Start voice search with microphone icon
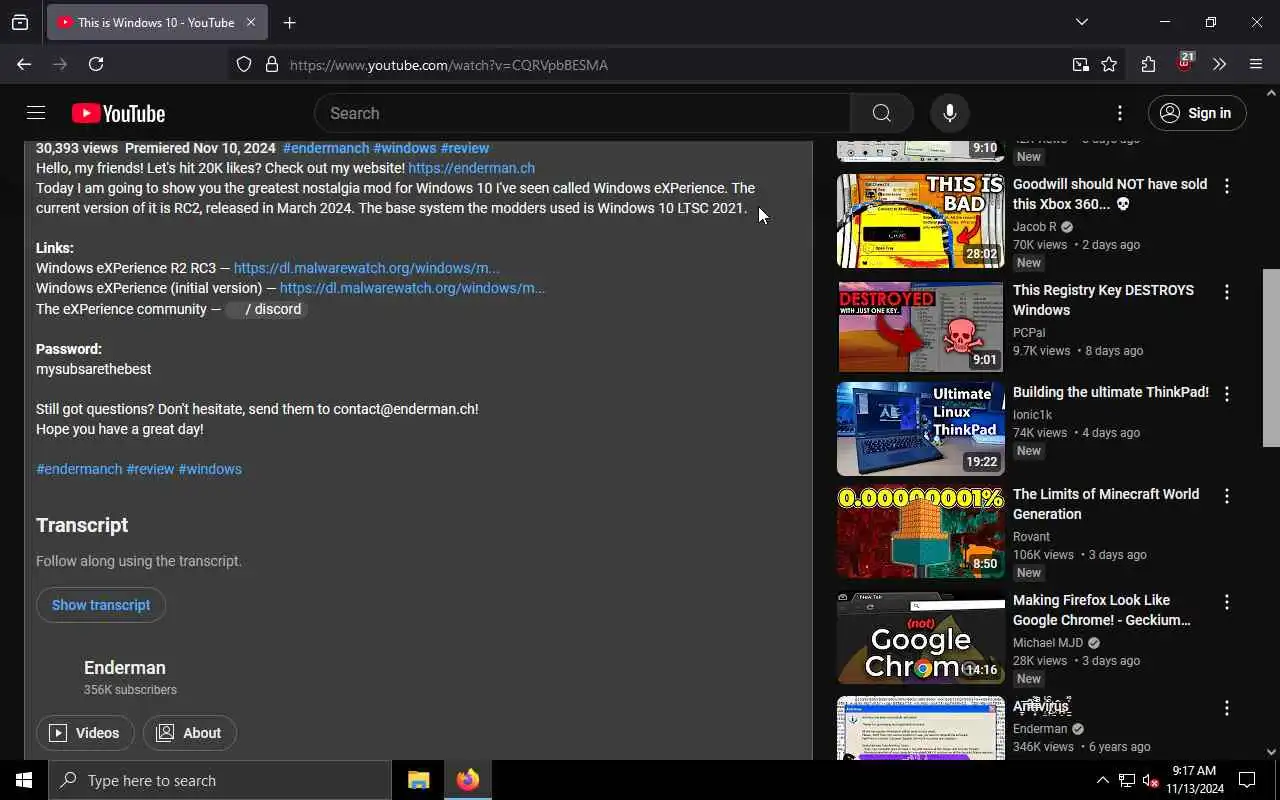 coord(950,113)
